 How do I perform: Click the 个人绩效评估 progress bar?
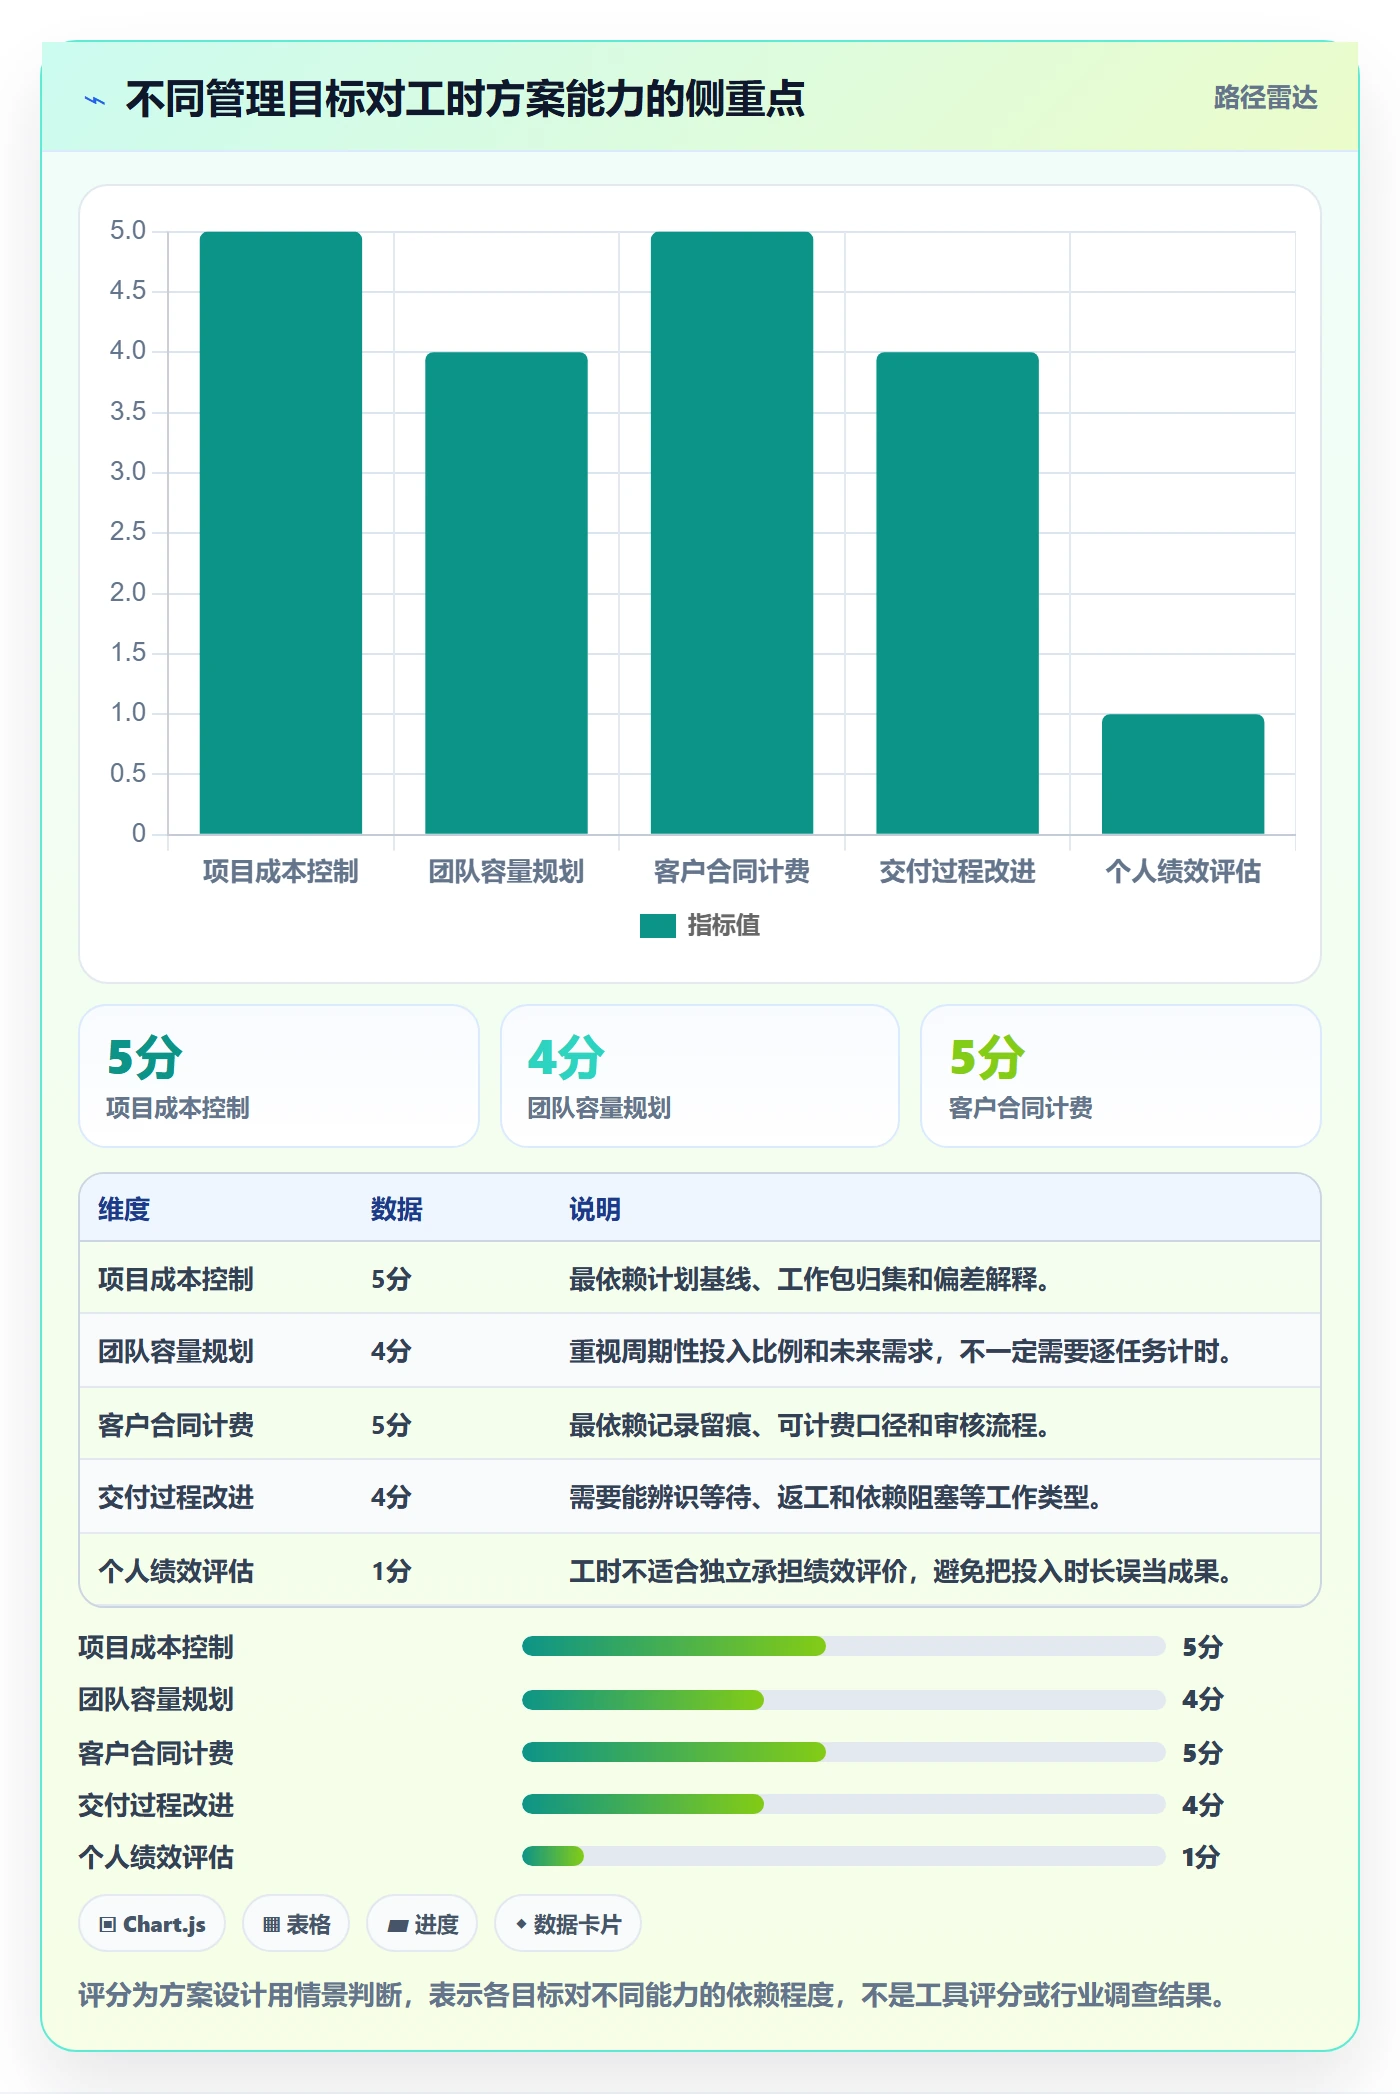tap(843, 1856)
